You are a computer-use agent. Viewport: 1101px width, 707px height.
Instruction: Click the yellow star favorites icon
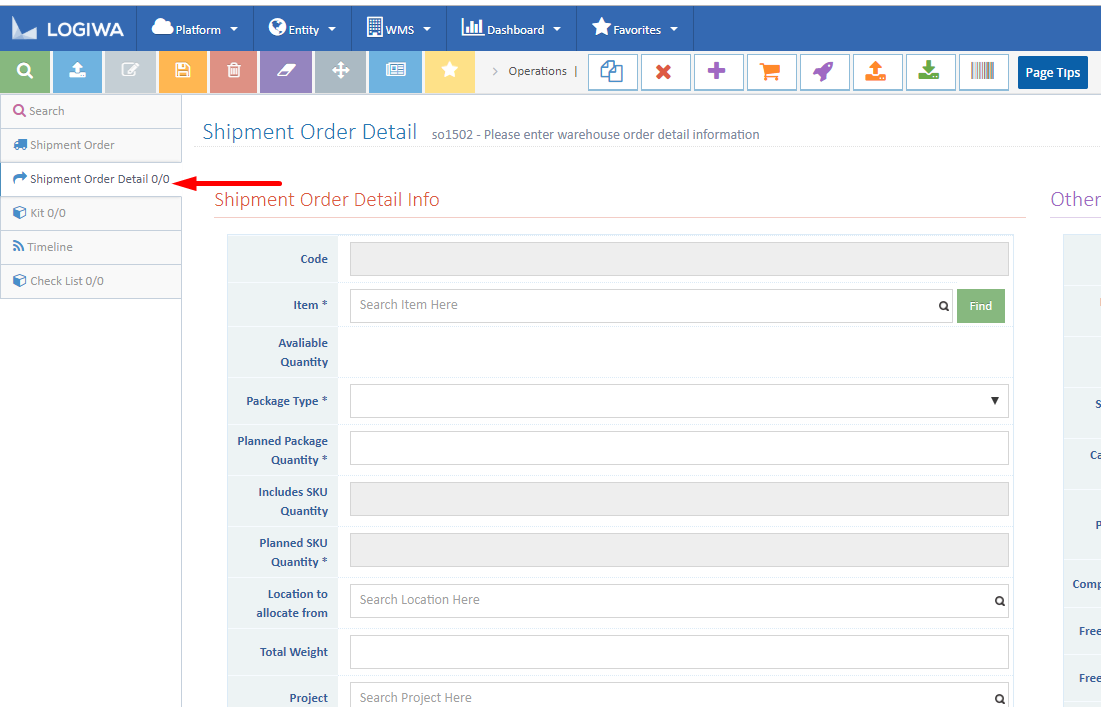click(x=448, y=72)
